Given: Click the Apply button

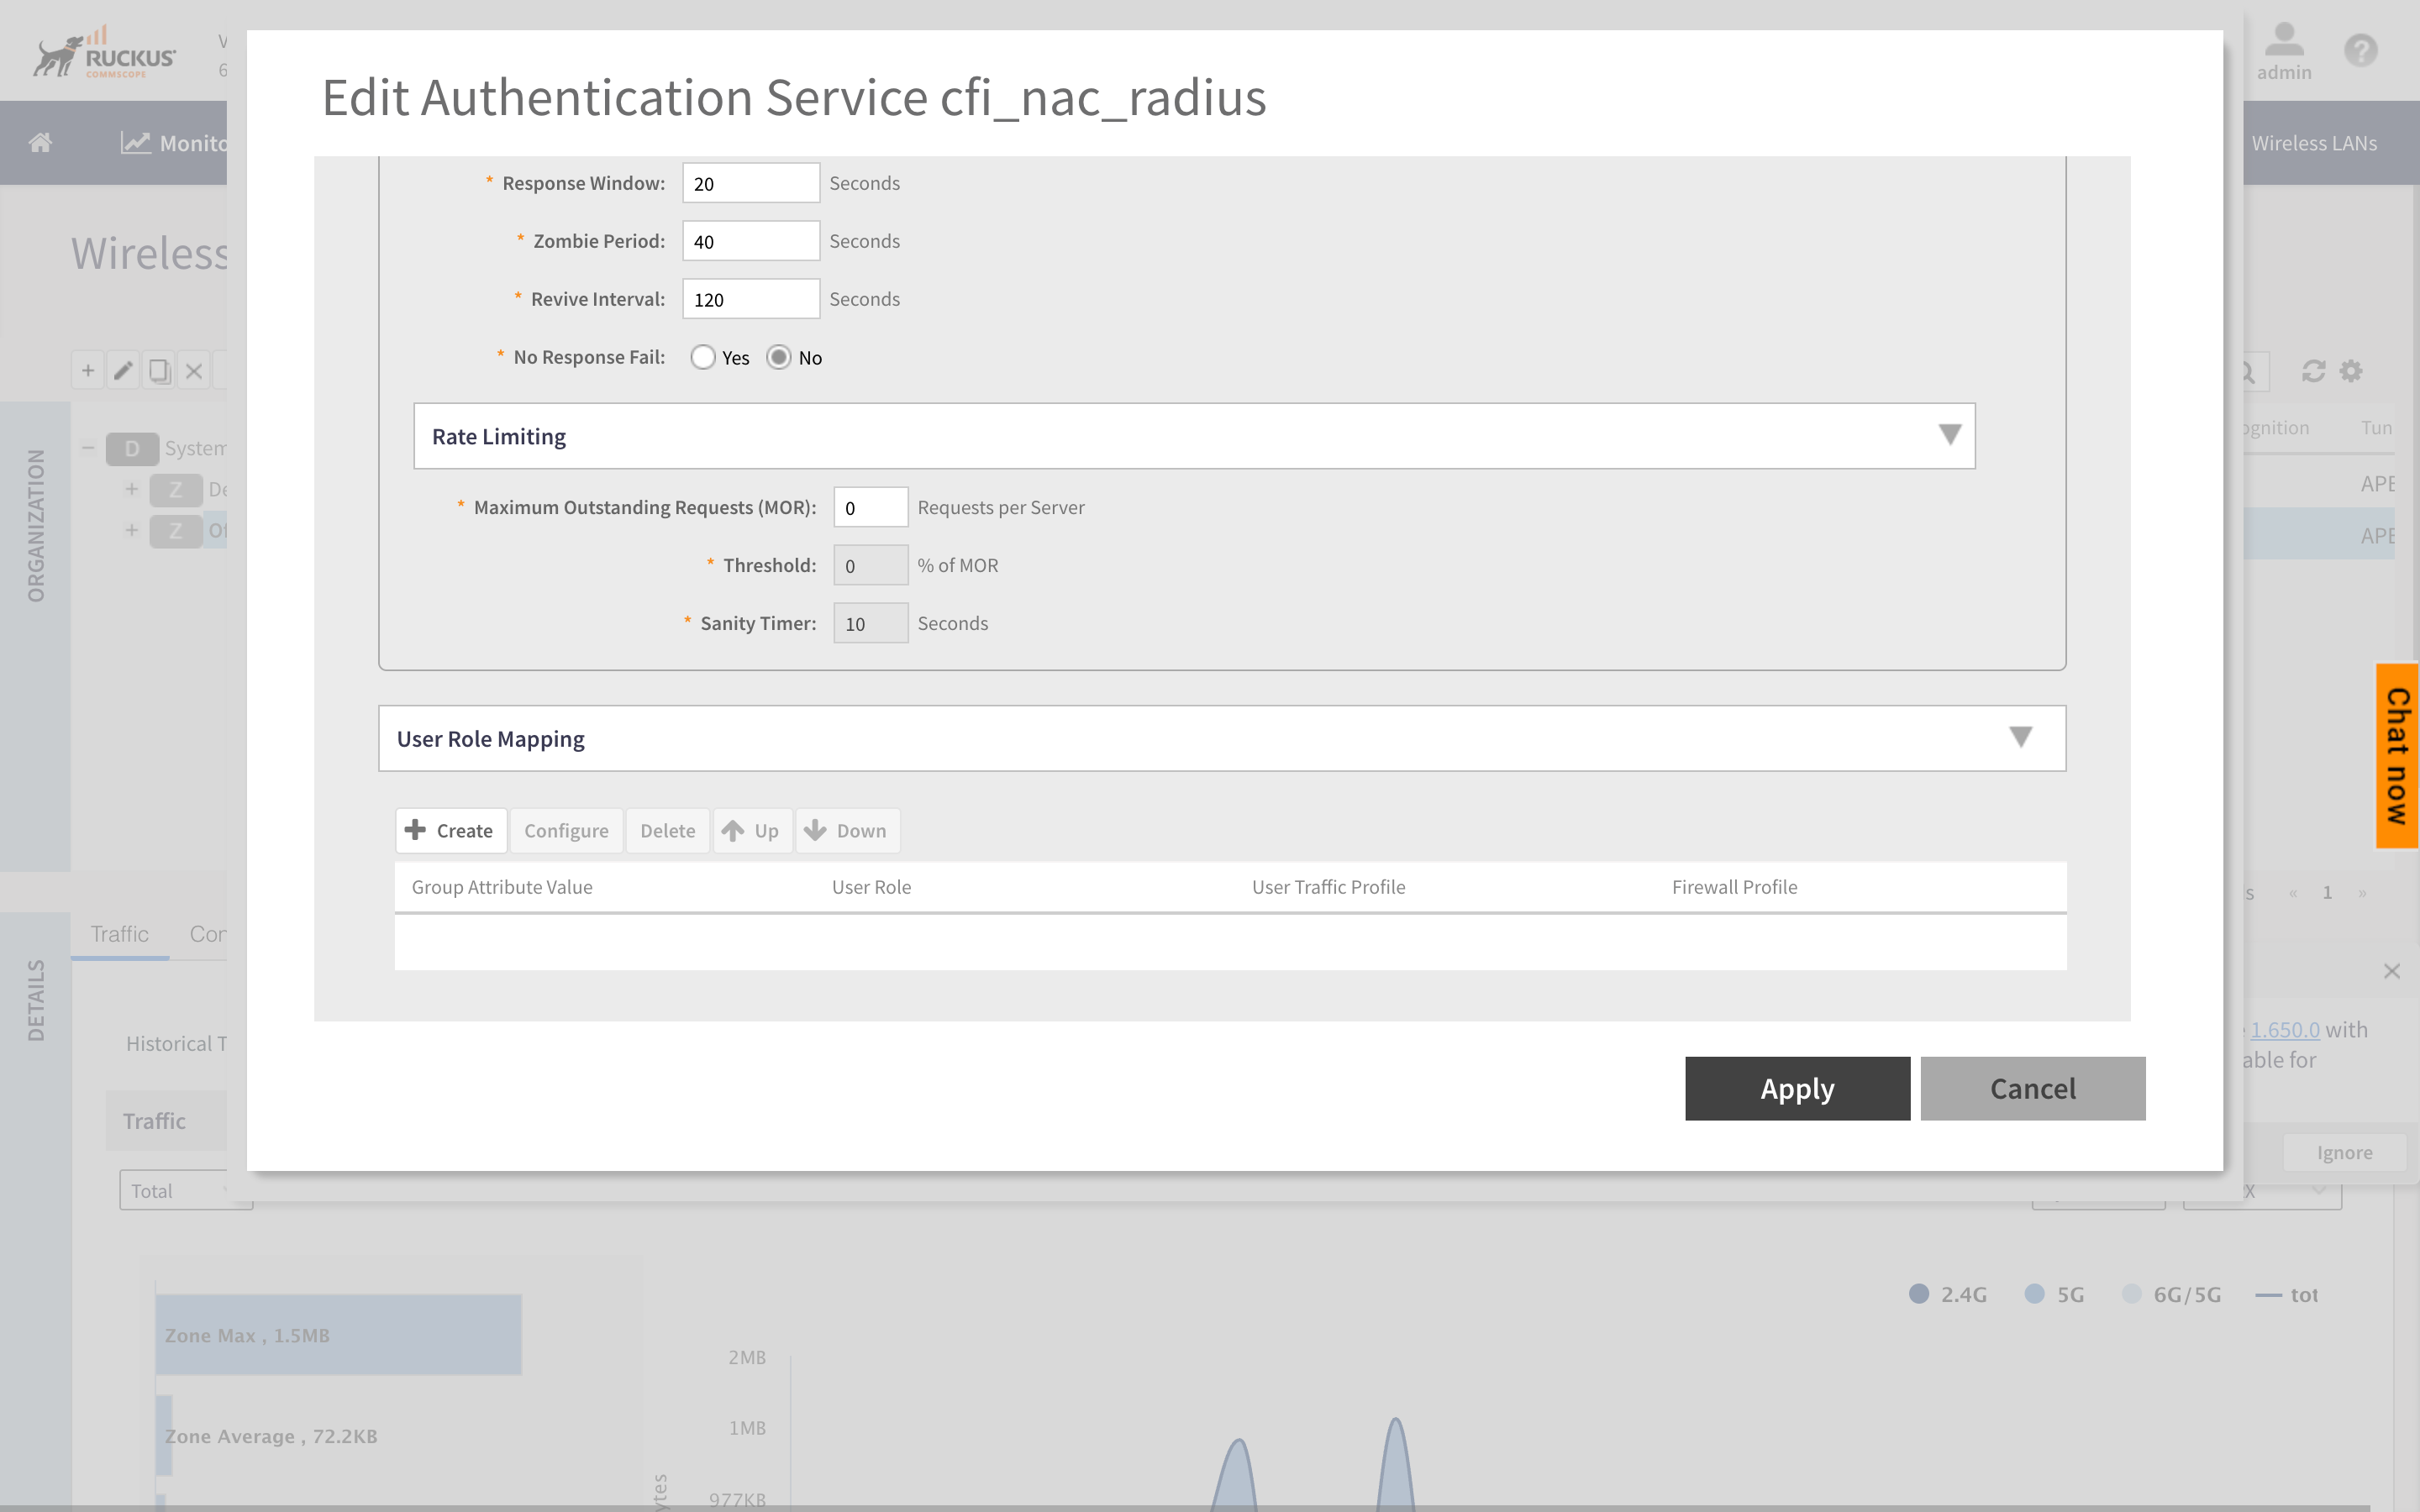Looking at the screenshot, I should (x=1797, y=1088).
